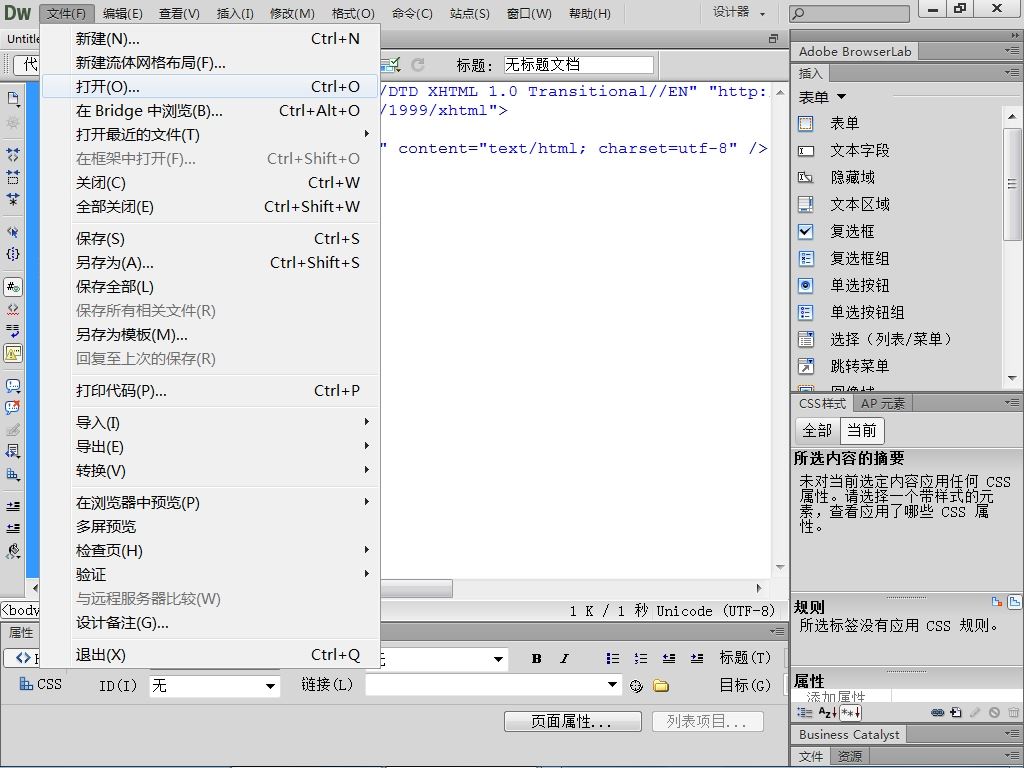This screenshot has width=1024, height=768.
Task: Show Category View in CSS properties
Action: point(805,712)
